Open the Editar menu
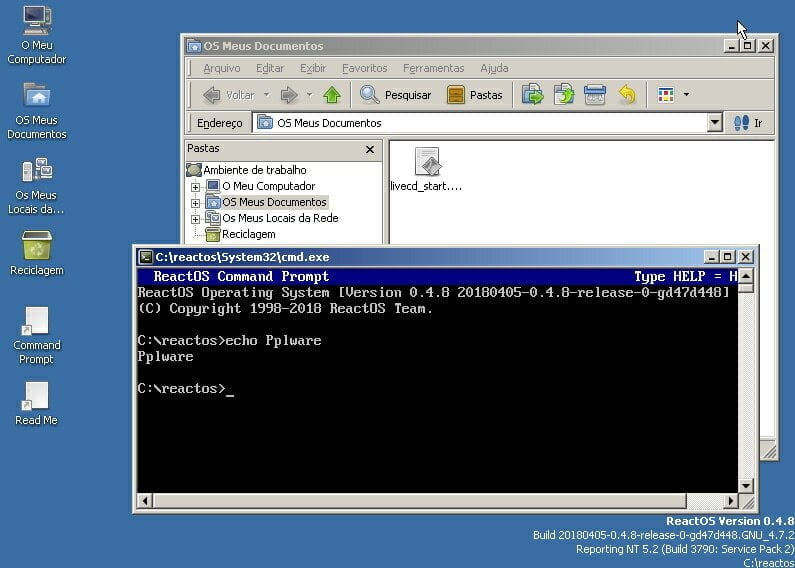Image resolution: width=795 pixels, height=568 pixels. (270, 68)
